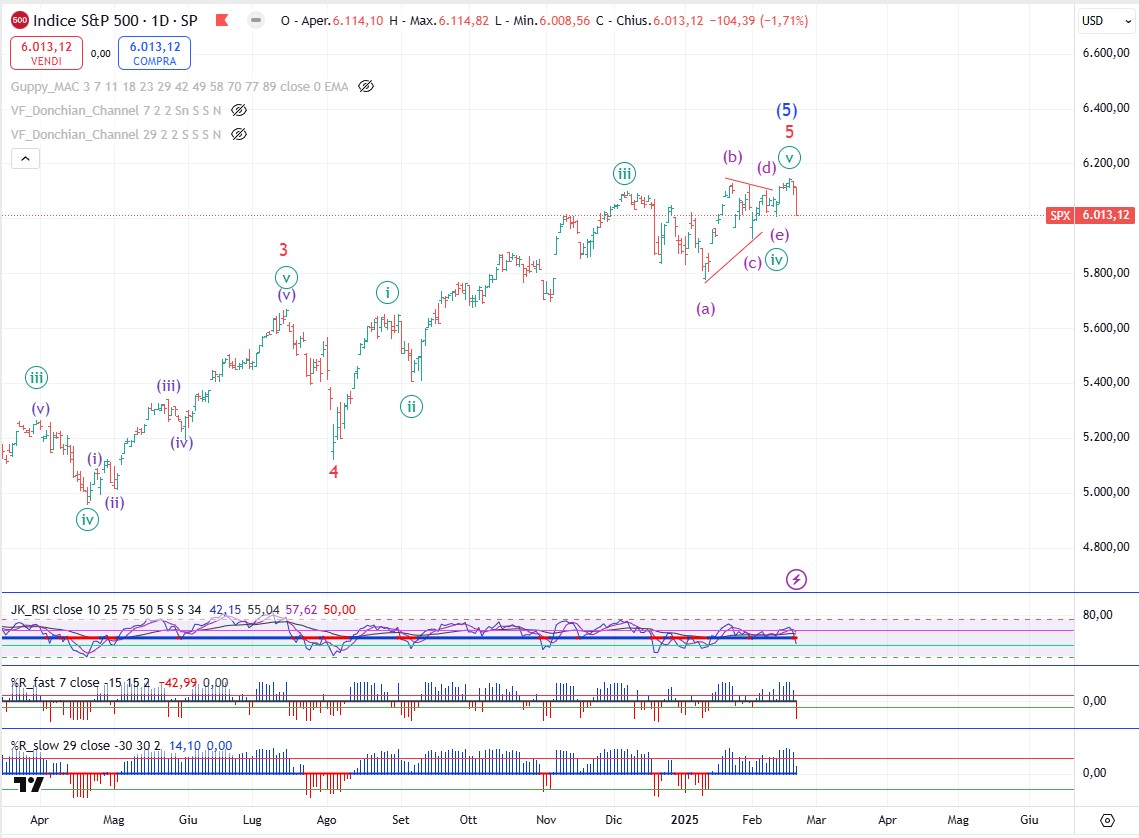
Task: Select the red 3 wave label
Action: tap(283, 250)
